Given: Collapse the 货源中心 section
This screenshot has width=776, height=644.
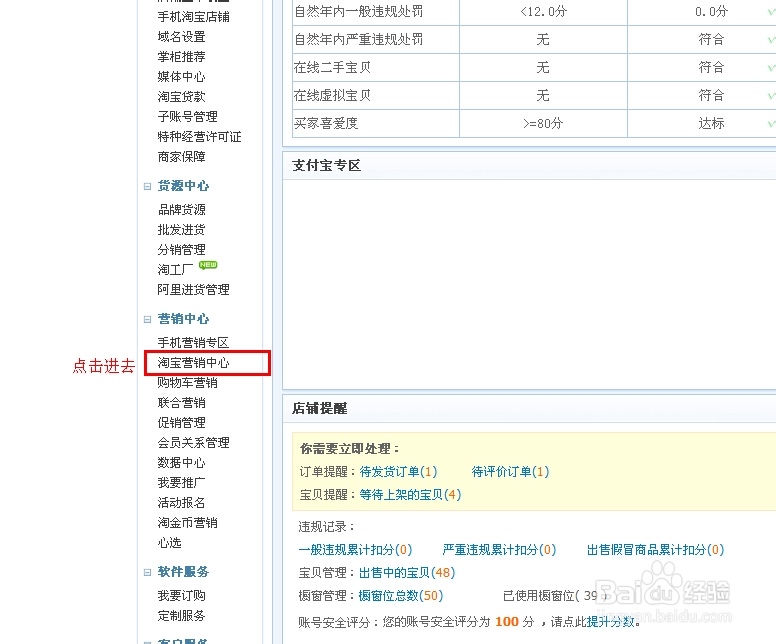Looking at the screenshot, I should point(147,187).
